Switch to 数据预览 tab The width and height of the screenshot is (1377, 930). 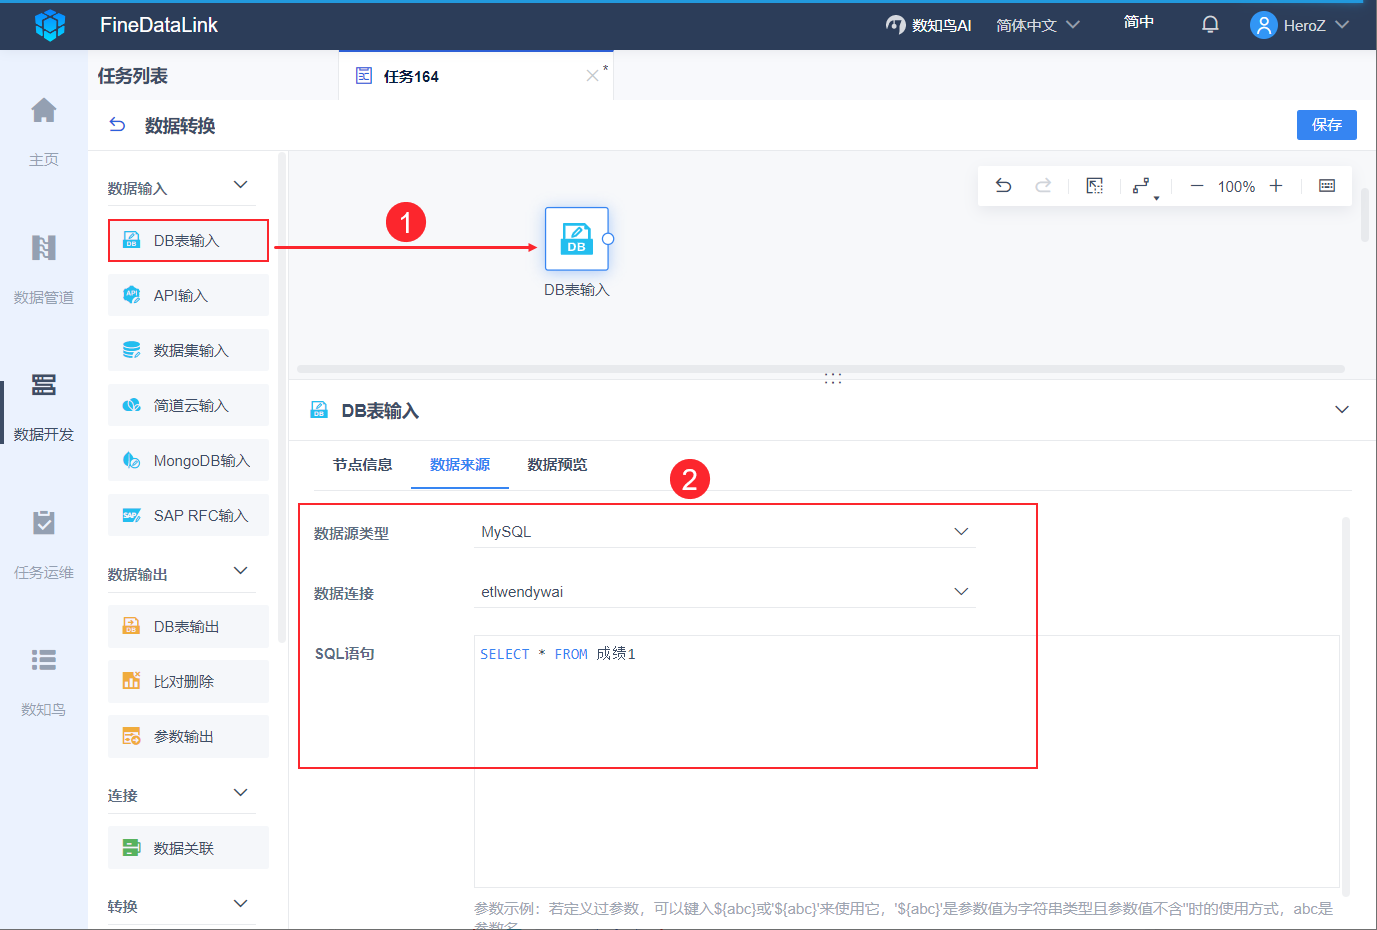(557, 465)
